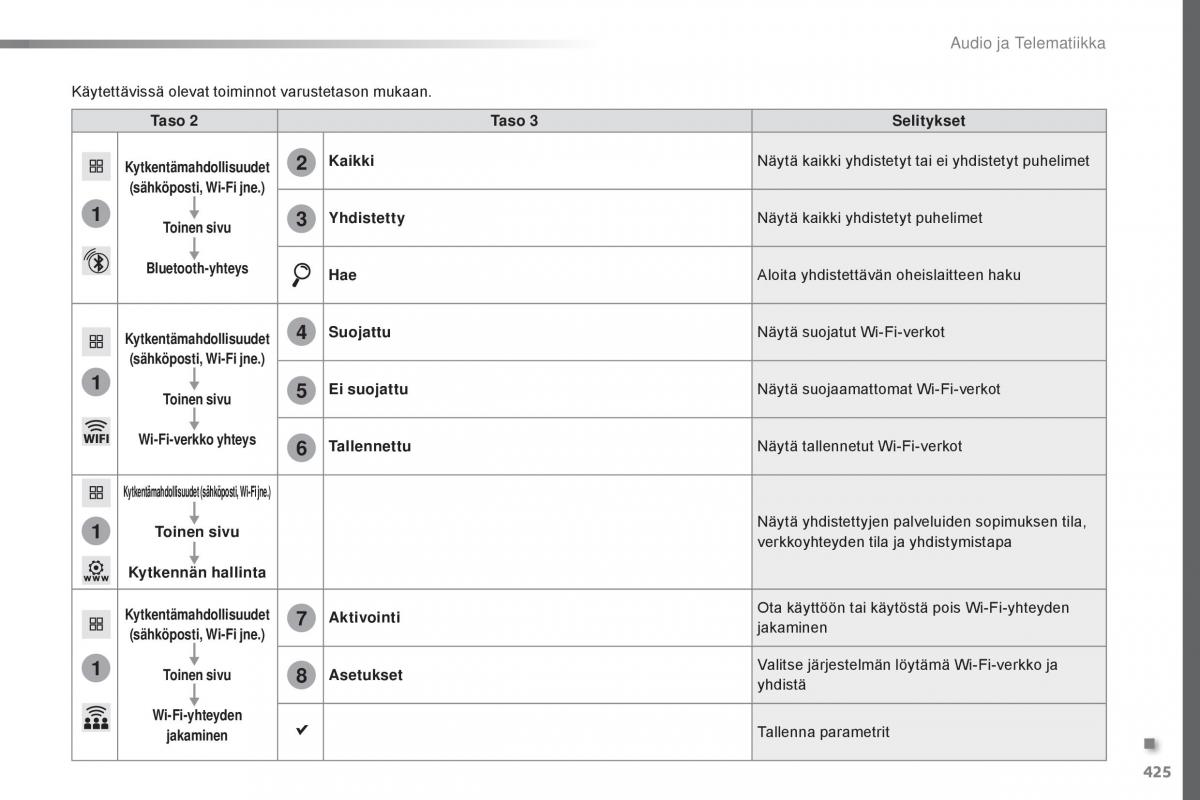Click badge 1 in the Kytkennän hallinta section
1200x800 pixels.
tap(96, 530)
